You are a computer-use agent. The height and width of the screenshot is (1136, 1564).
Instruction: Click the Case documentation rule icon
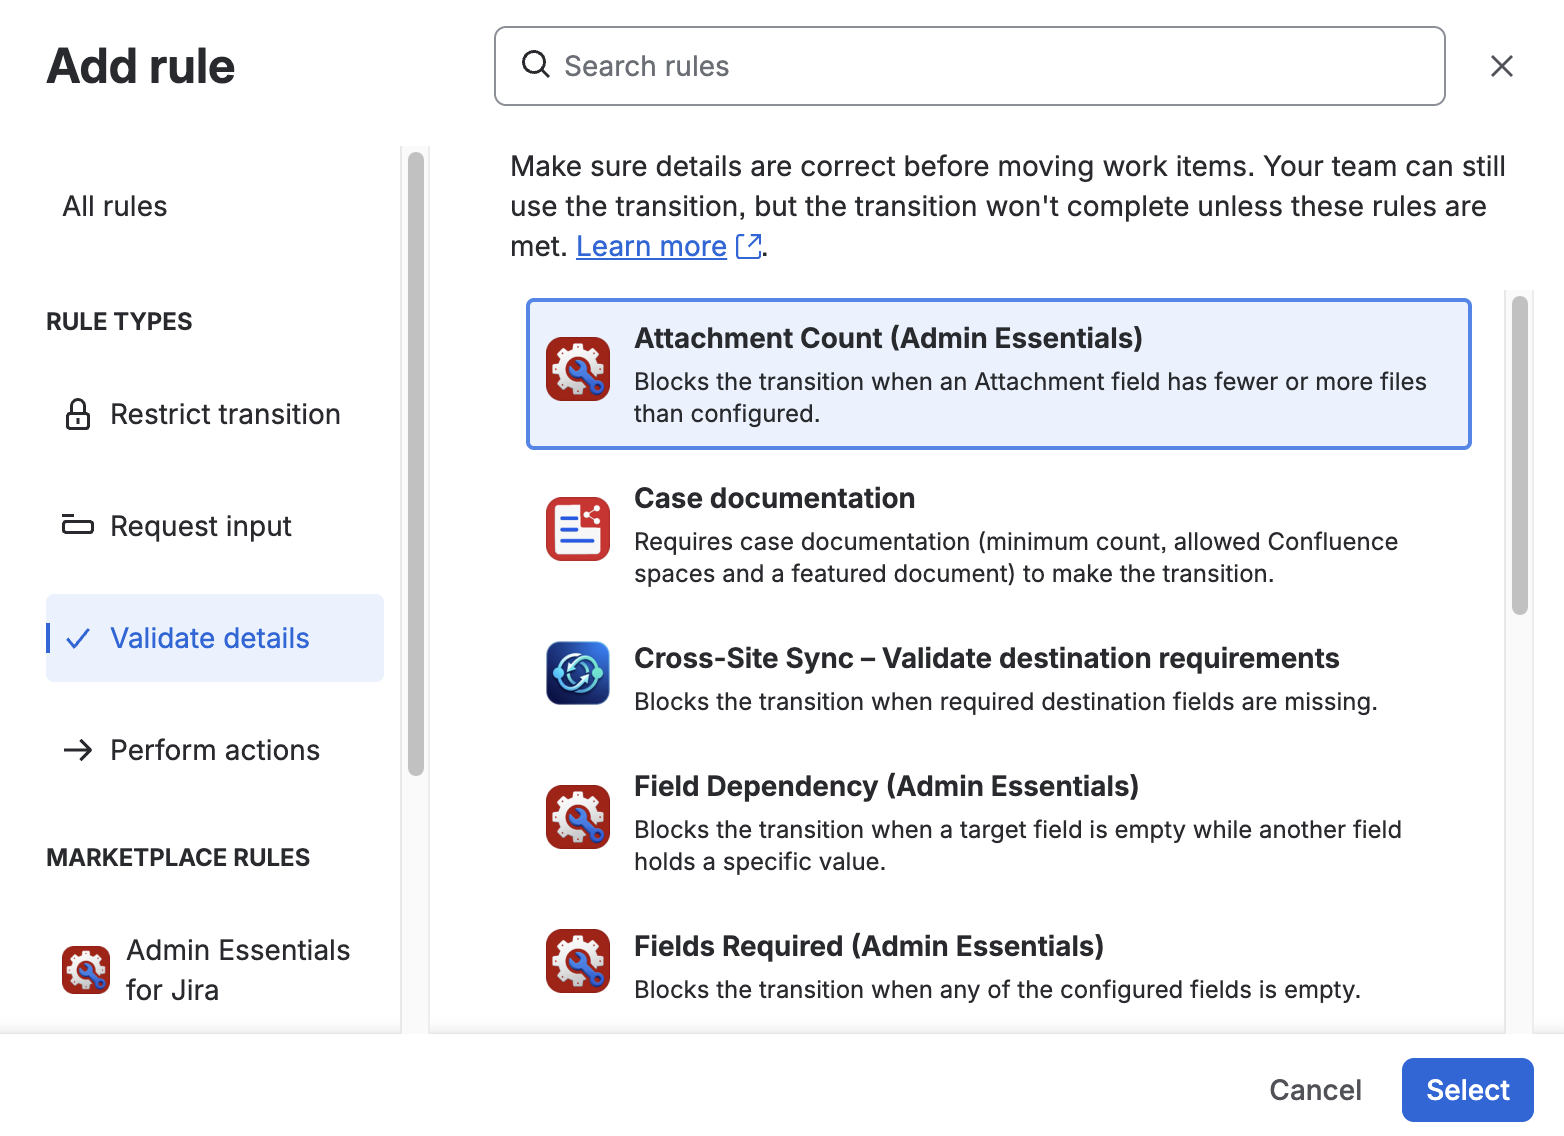[x=578, y=529]
